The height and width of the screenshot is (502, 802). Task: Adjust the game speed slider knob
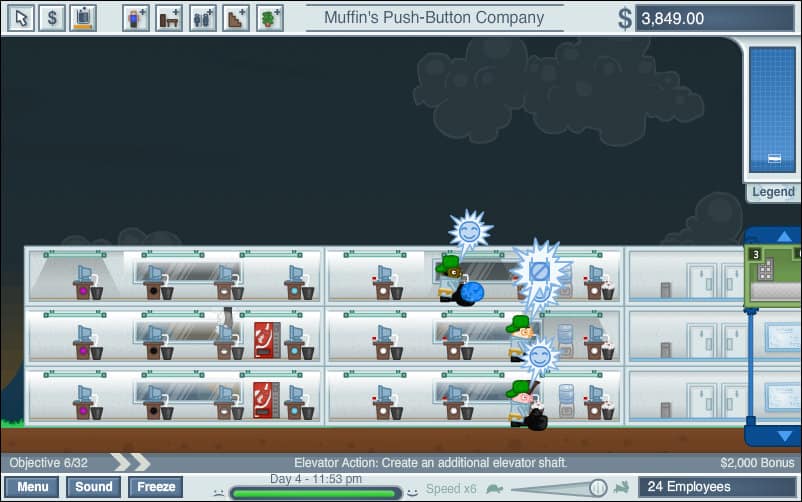point(597,488)
